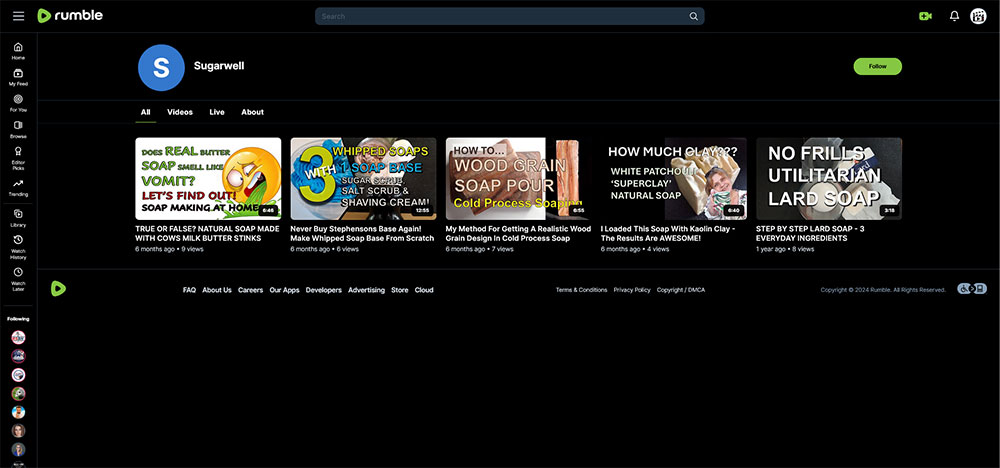Click the Following heading in sidebar
Screen dimensions: 1000x468
18,319
